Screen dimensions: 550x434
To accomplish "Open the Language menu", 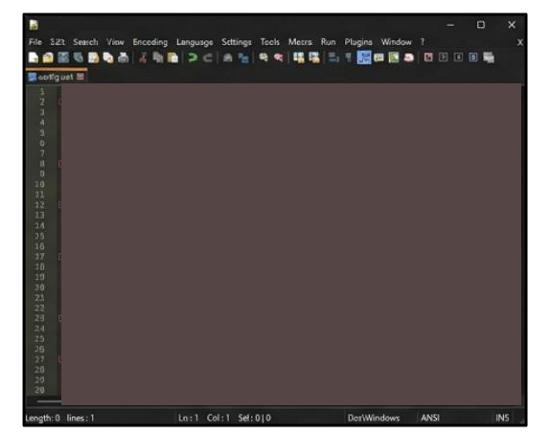I will coord(195,42).
